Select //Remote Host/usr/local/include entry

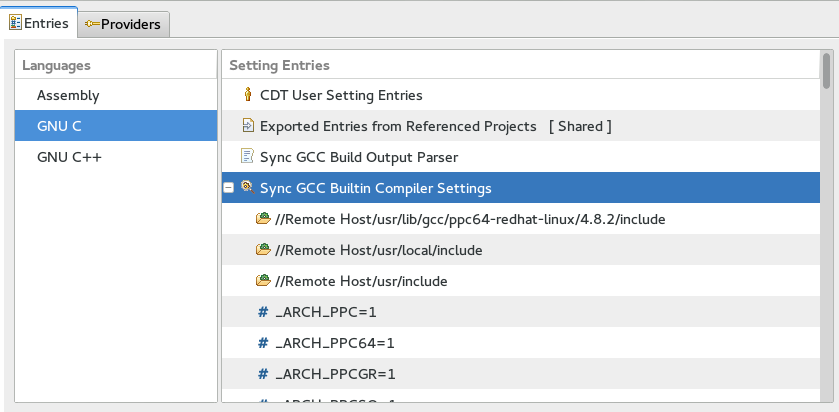(x=521, y=250)
